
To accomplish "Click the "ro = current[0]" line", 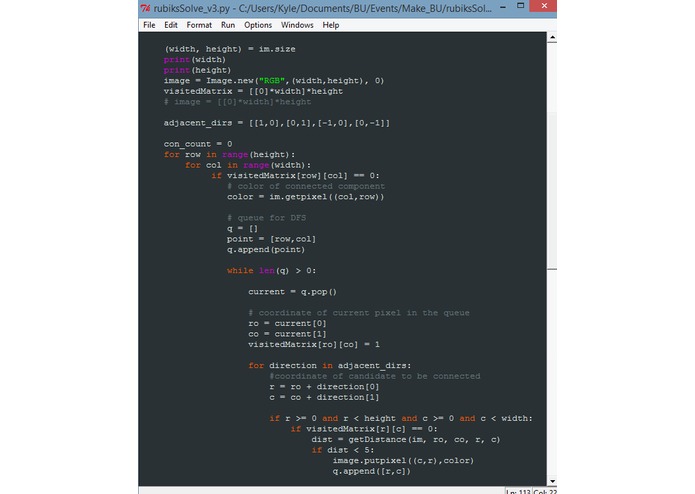I will (287, 324).
